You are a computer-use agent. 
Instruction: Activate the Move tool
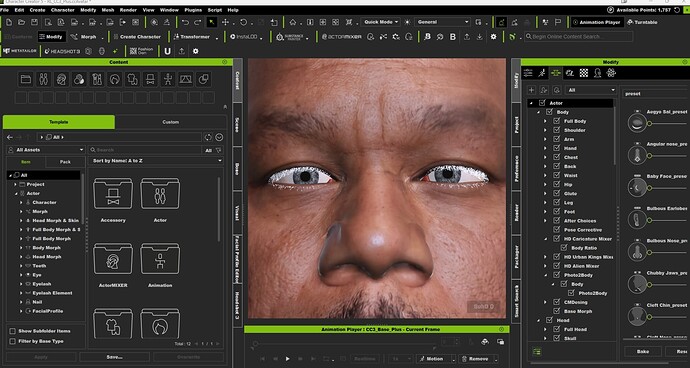[225, 22]
